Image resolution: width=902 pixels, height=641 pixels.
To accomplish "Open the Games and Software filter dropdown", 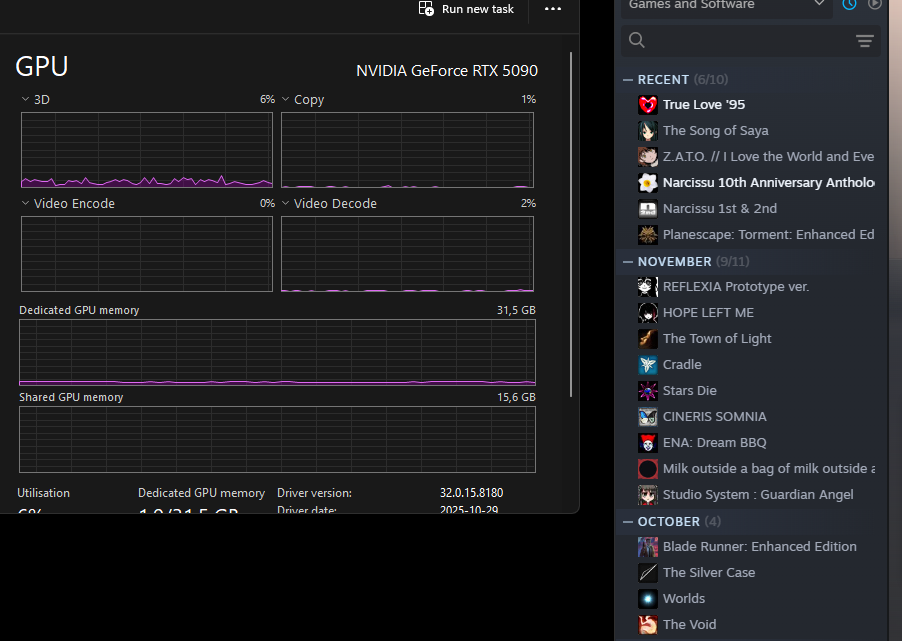I will 727,6.
